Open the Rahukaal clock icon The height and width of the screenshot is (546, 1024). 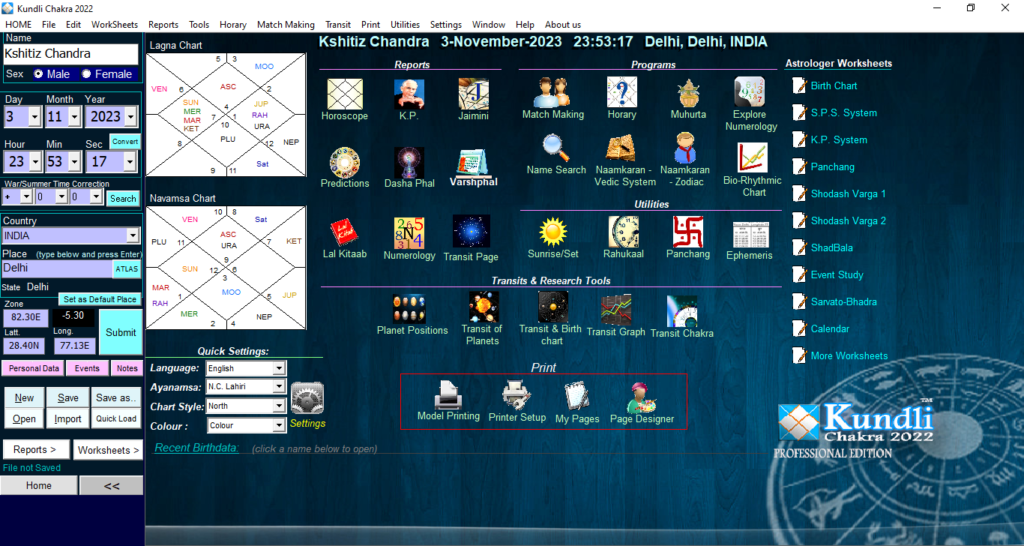point(624,231)
